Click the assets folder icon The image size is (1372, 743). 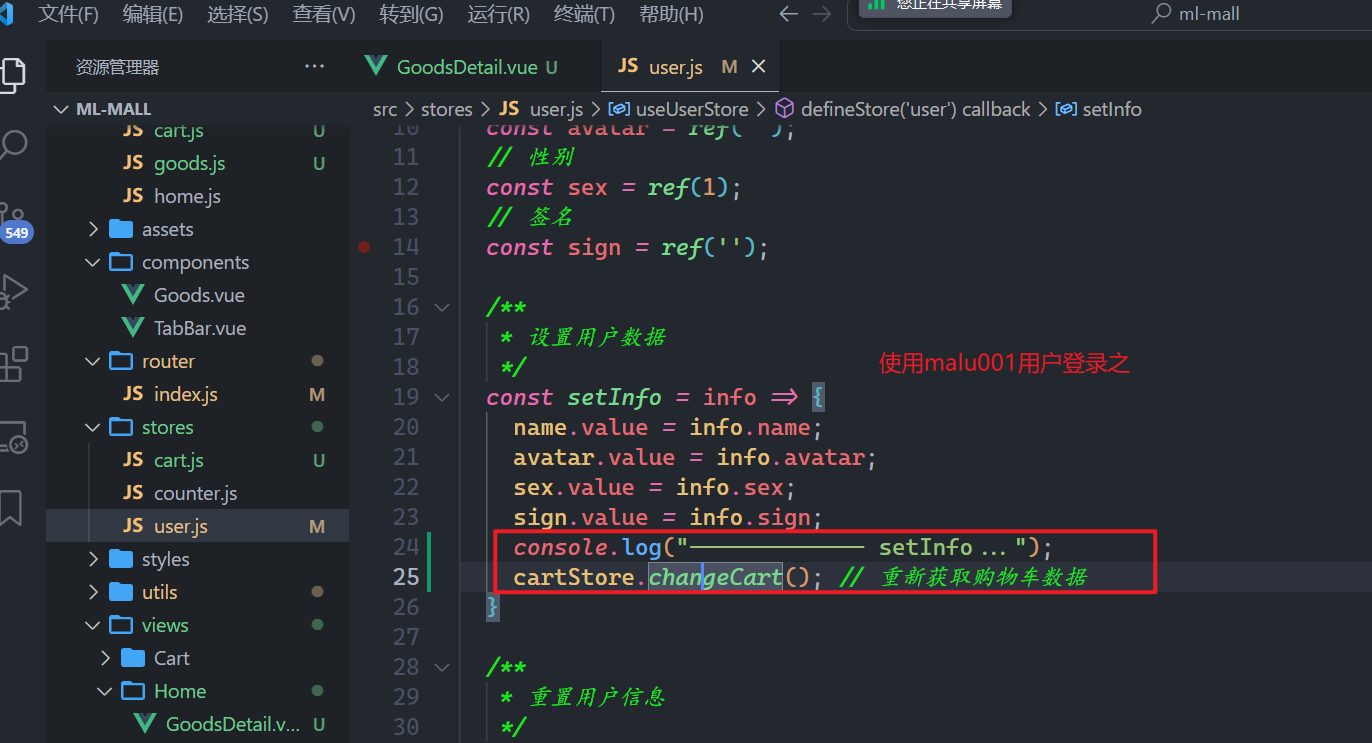(121, 229)
